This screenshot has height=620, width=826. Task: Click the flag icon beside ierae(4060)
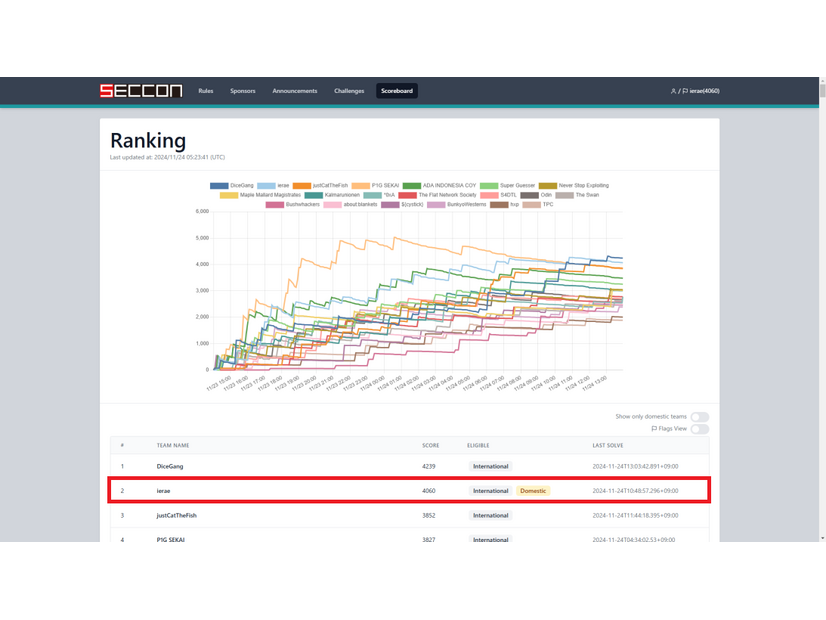(685, 91)
